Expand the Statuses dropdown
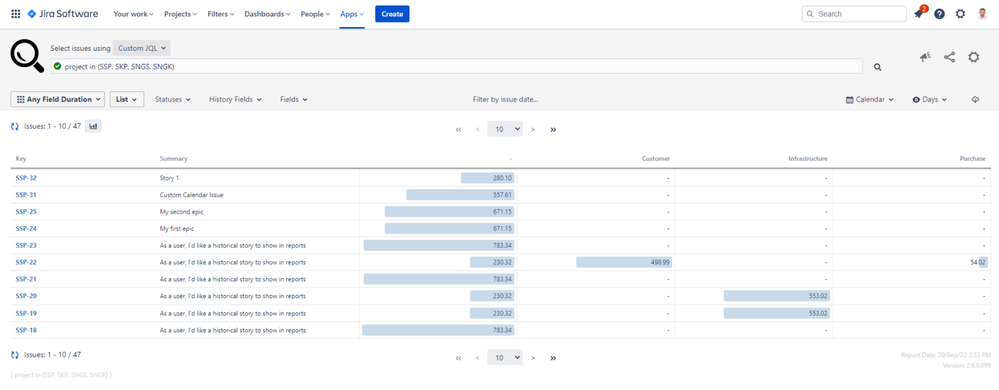This screenshot has width=999, height=390. pos(173,100)
